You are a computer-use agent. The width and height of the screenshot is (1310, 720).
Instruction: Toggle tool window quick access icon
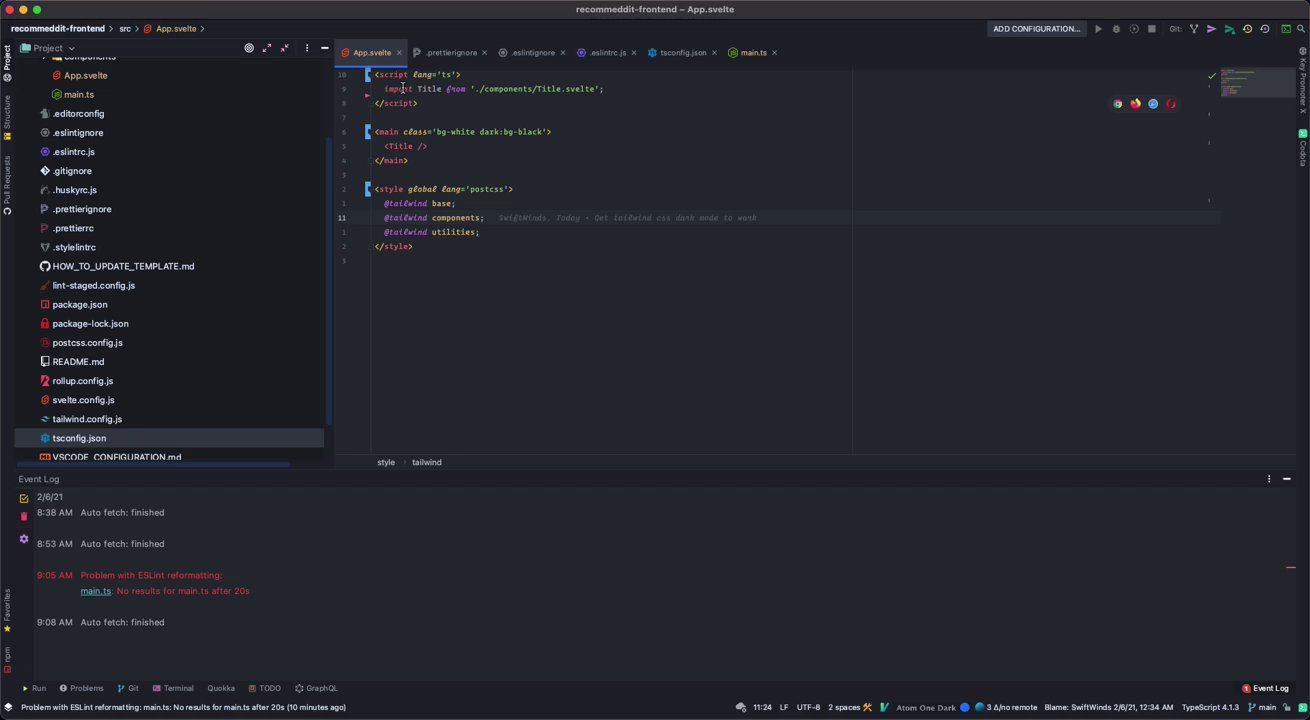coord(8,707)
